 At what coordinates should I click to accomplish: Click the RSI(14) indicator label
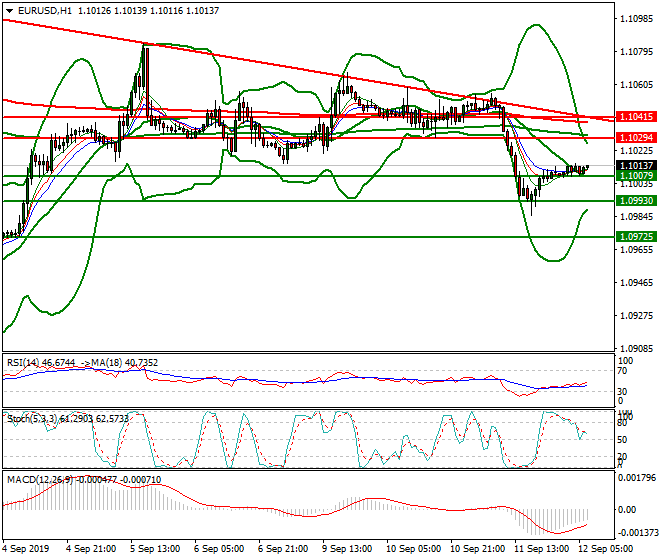pos(25,362)
